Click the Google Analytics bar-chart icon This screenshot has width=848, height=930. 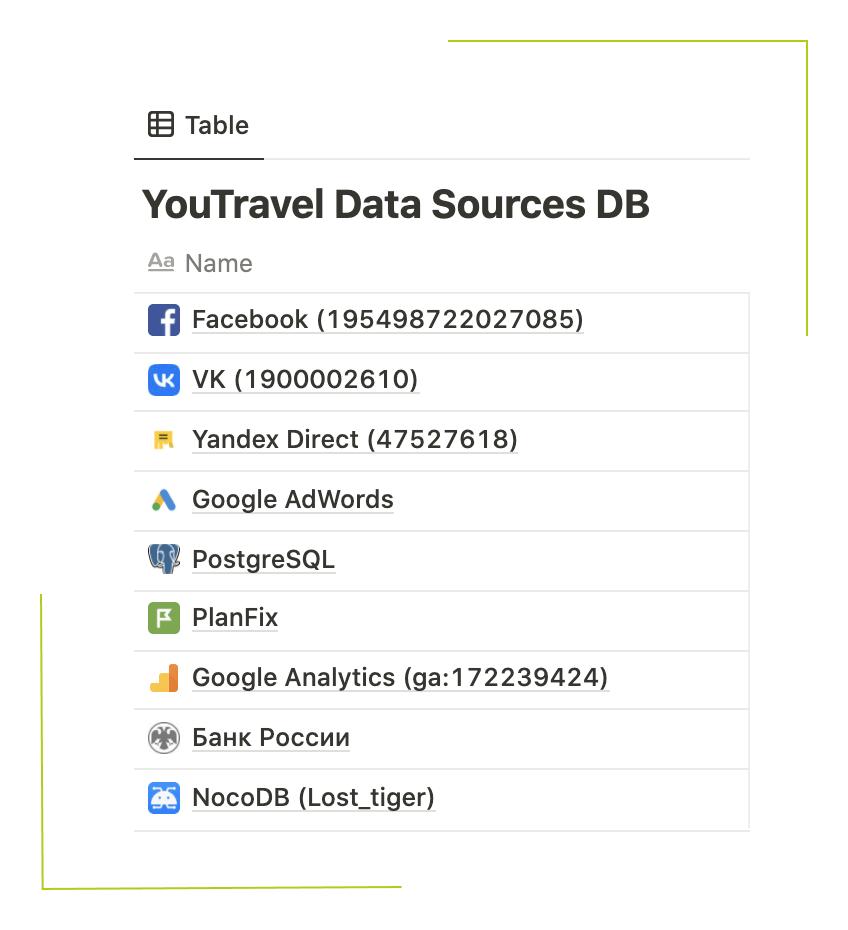coord(164,678)
